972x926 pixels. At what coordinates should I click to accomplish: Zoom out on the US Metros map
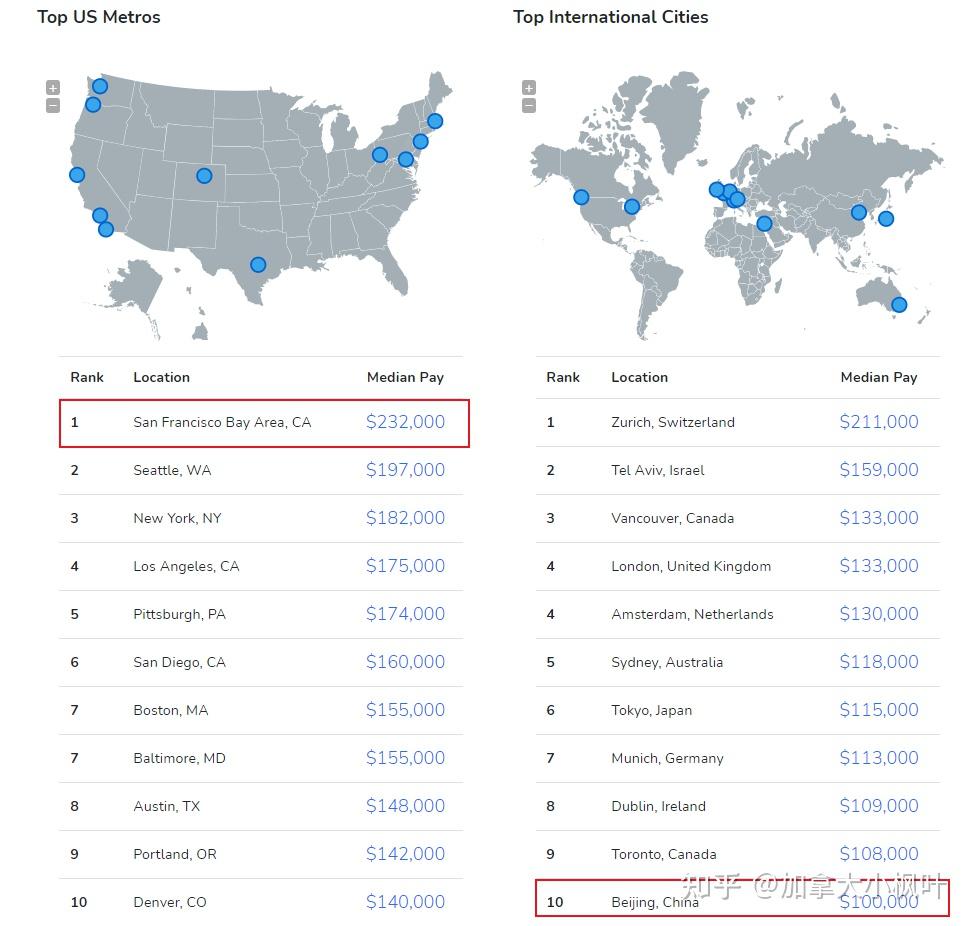[53, 106]
